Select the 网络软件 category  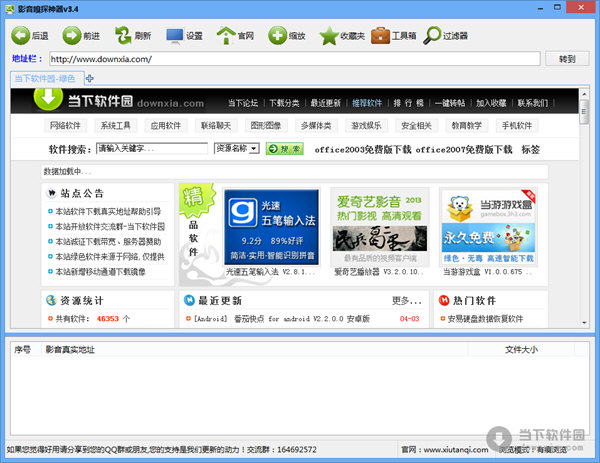[x=65, y=126]
